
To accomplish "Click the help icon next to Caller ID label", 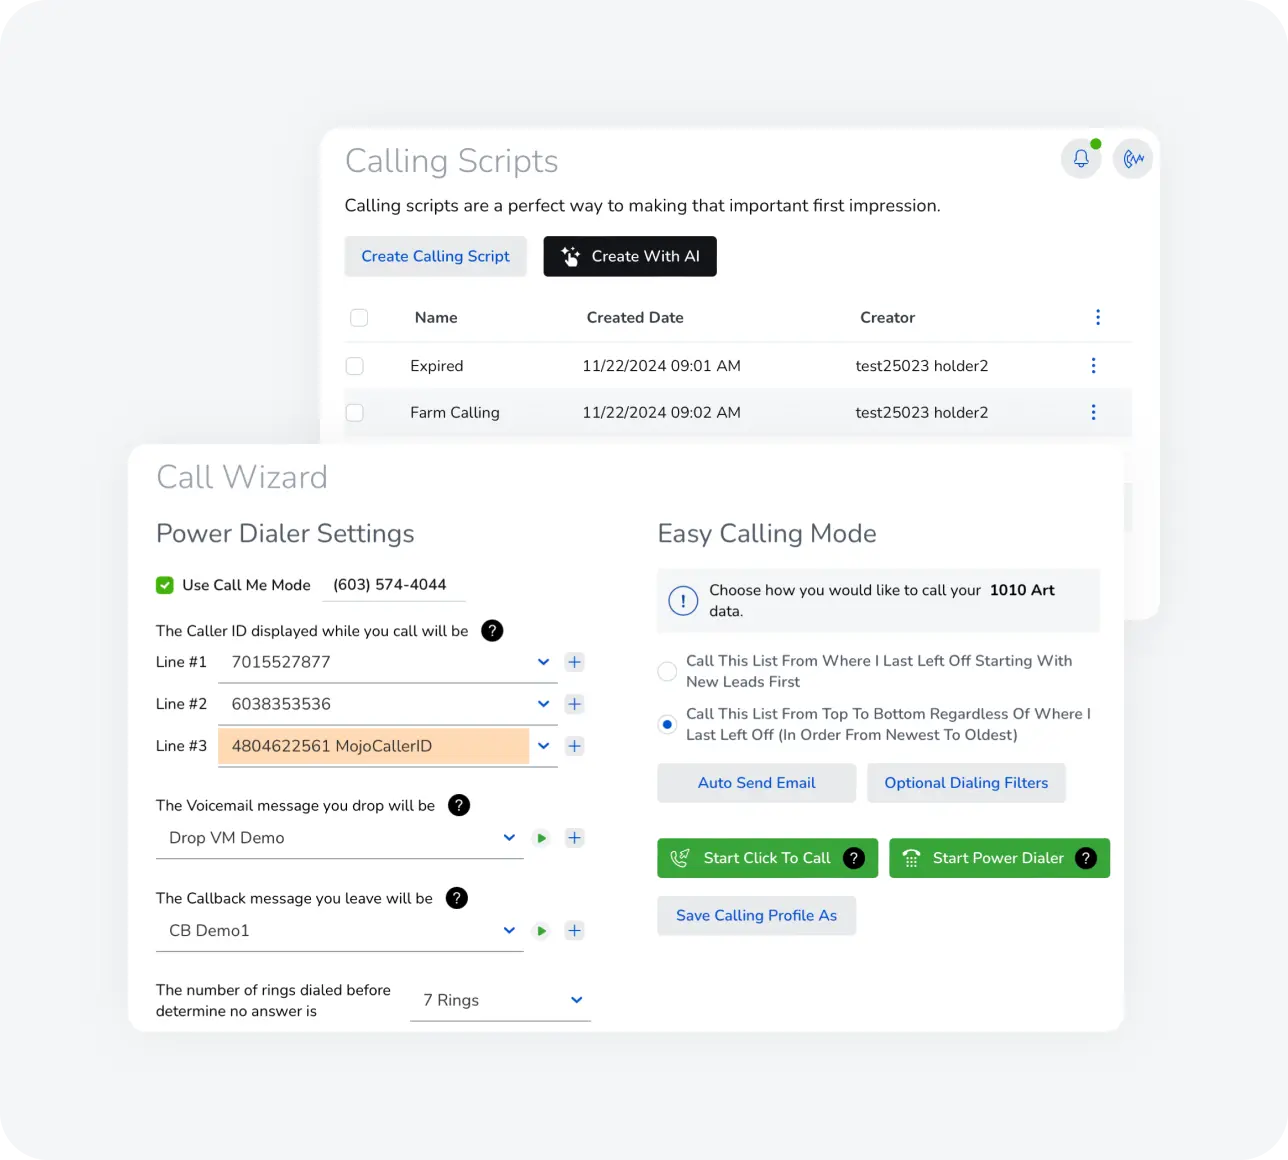I will [x=491, y=631].
